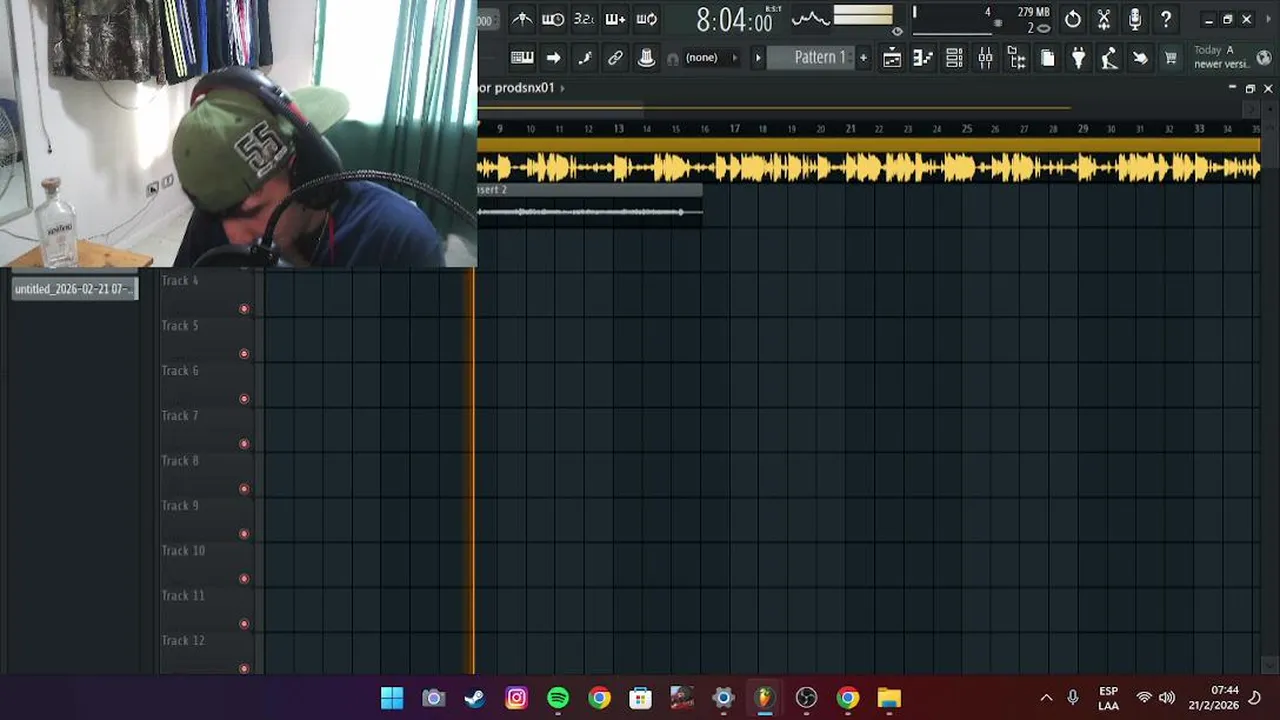Click the globe news icon
The height and width of the screenshot is (720, 1280).
[1263, 58]
